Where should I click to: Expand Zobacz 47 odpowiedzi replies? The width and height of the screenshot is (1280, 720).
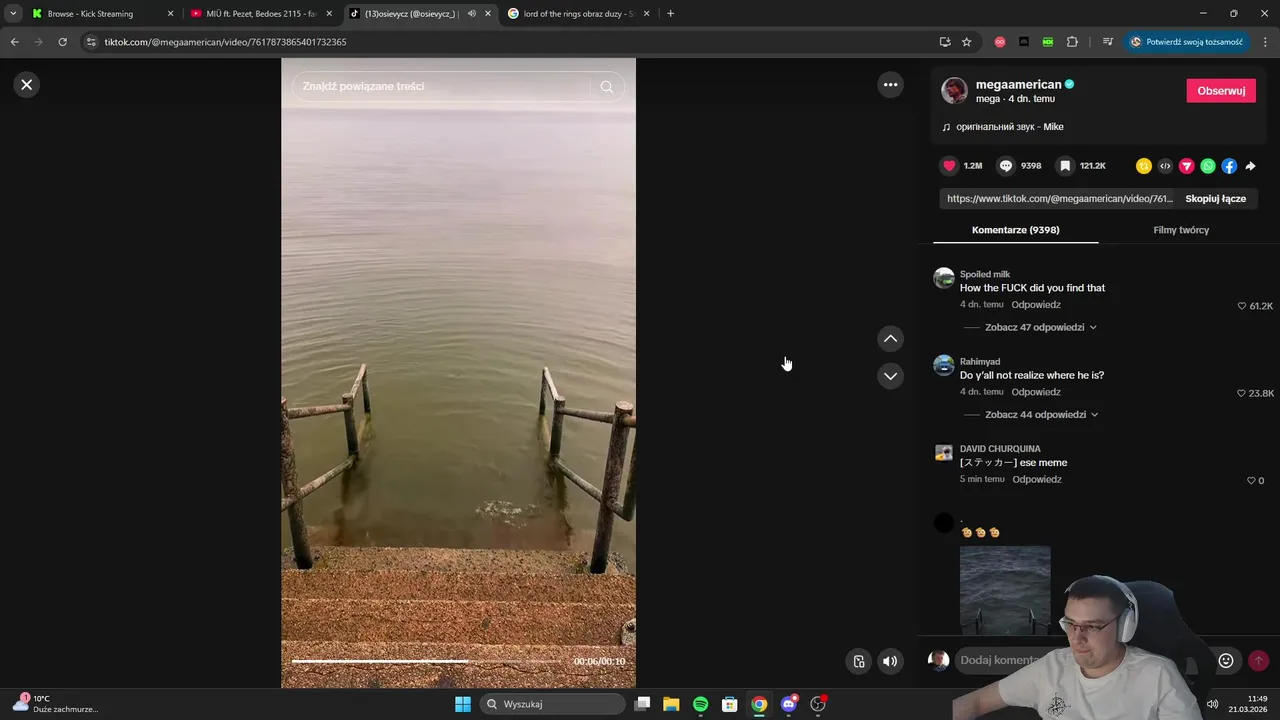coord(1040,327)
